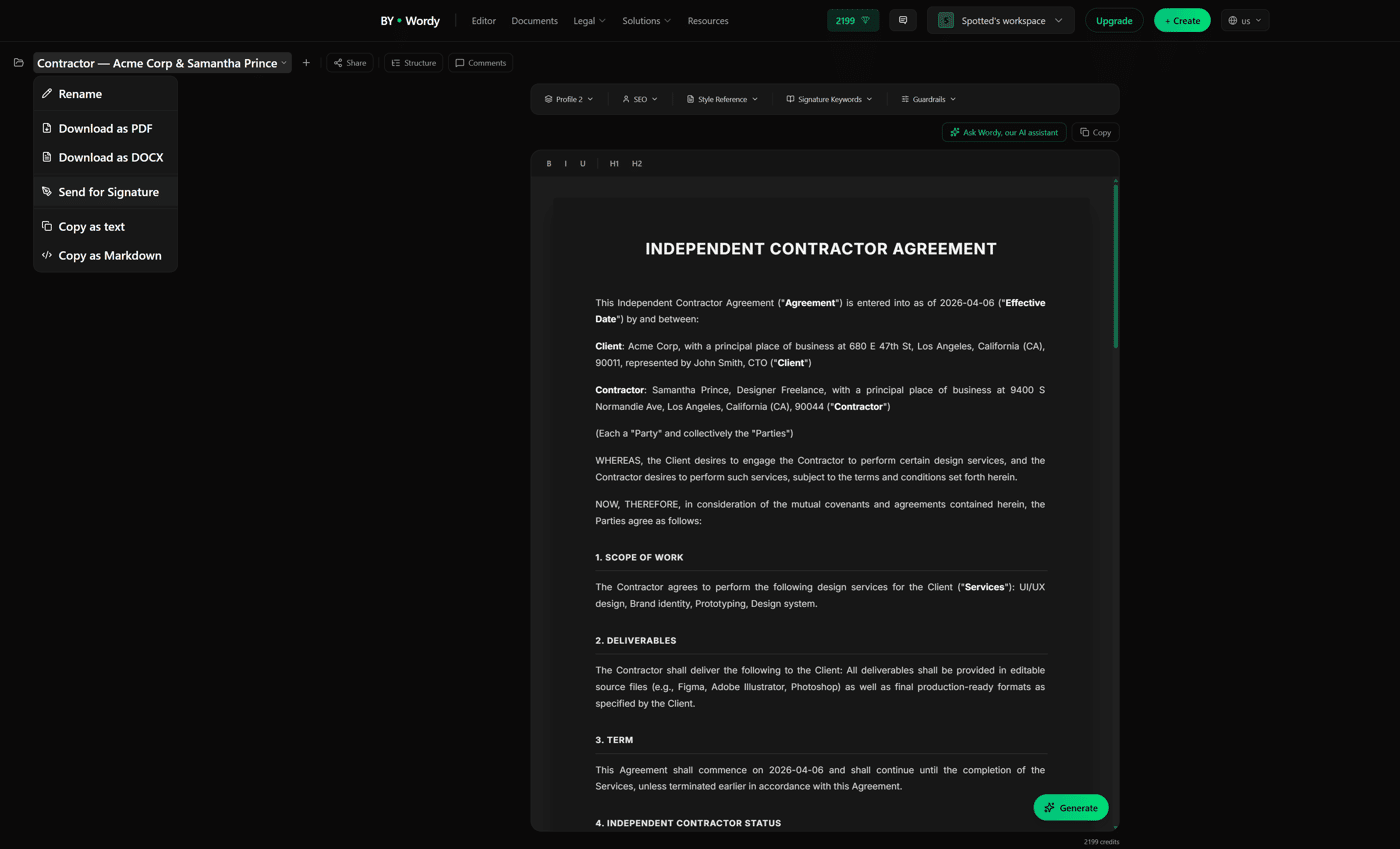
Task: Toggle underline formatting with the U button
Action: pos(583,164)
